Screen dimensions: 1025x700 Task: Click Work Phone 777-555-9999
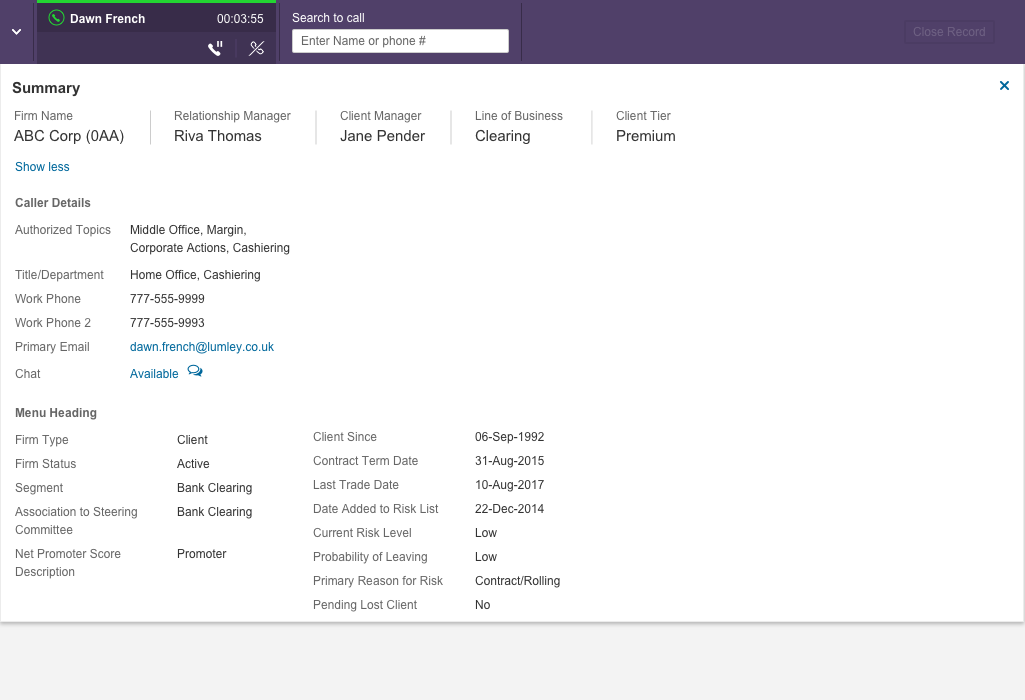click(167, 299)
